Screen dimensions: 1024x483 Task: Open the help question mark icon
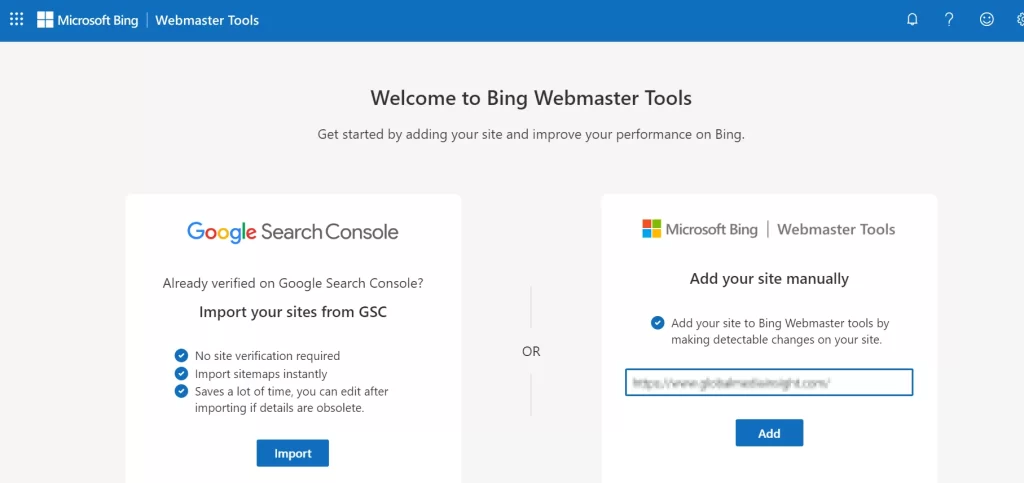pos(949,19)
